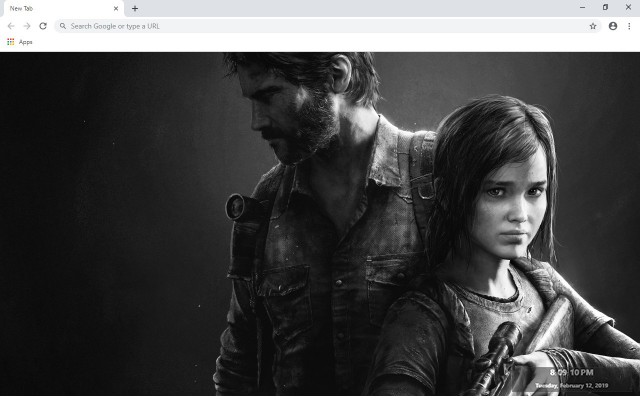
Task: Focus the Search Google or type a URL box
Action: coord(328,26)
